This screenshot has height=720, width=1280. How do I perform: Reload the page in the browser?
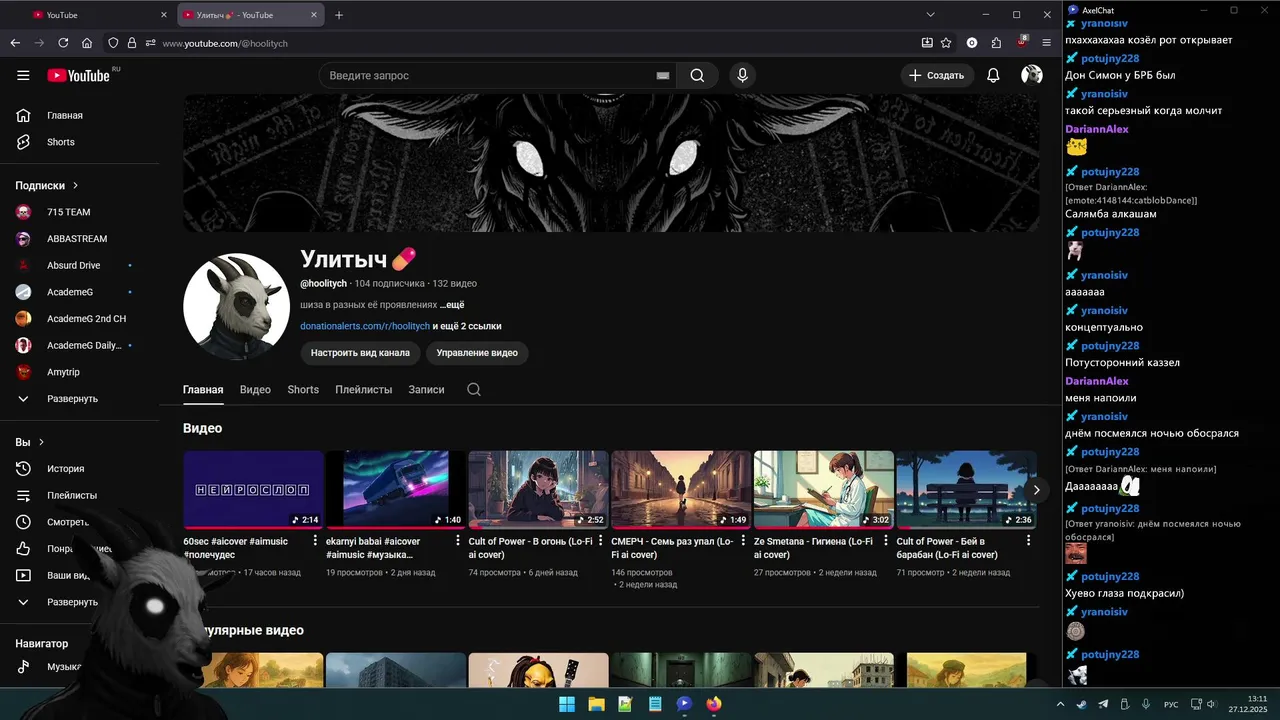click(63, 43)
